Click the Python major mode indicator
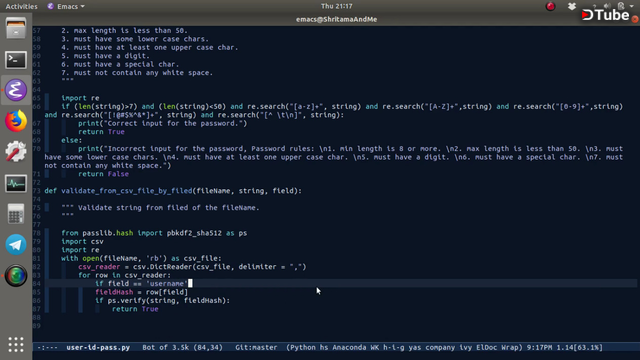The height and width of the screenshot is (360, 640). pos(302,347)
